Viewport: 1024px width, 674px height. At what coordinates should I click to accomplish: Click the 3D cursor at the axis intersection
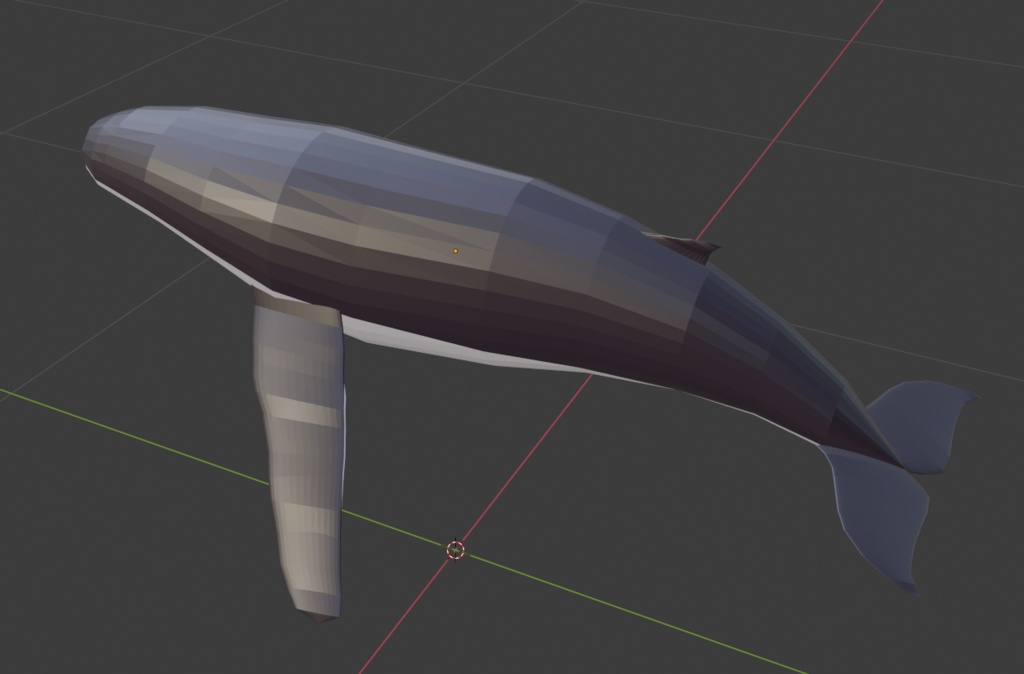click(455, 550)
